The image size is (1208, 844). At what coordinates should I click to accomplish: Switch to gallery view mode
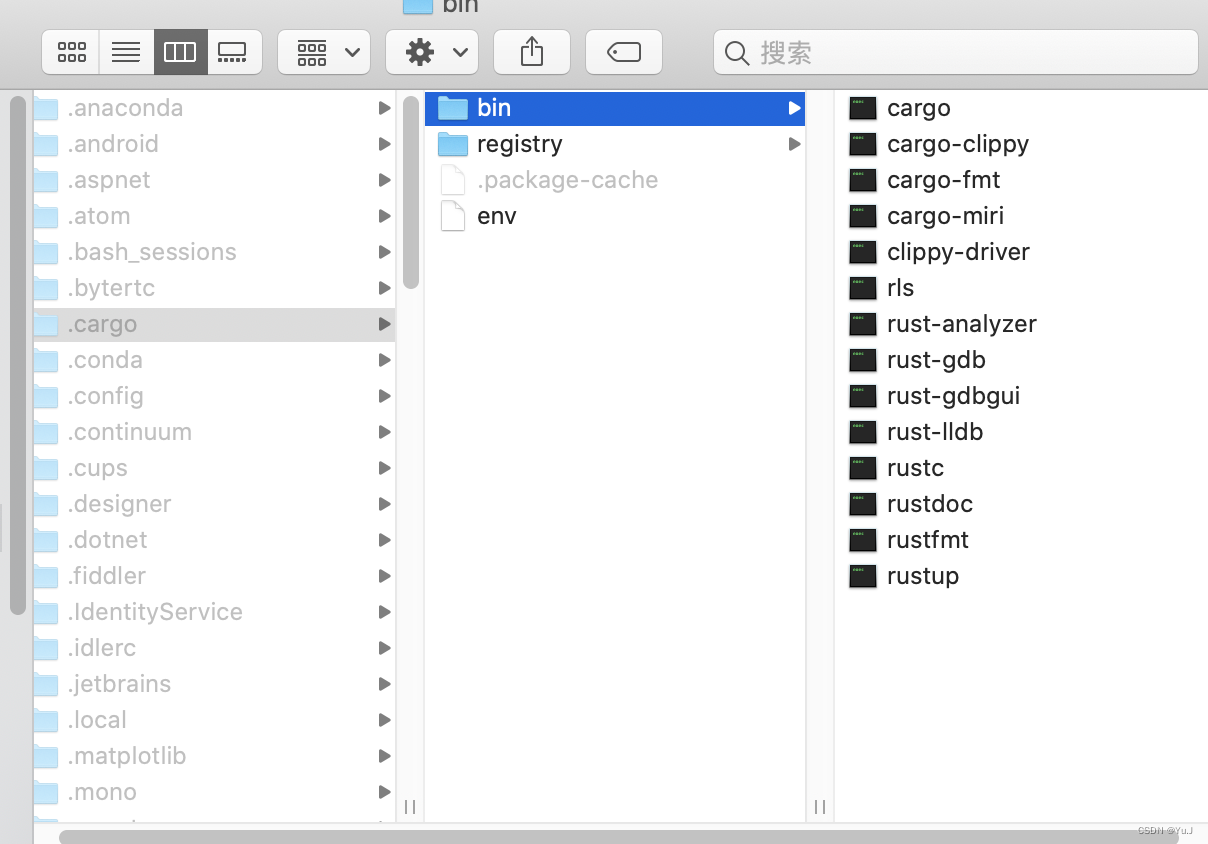coord(234,52)
